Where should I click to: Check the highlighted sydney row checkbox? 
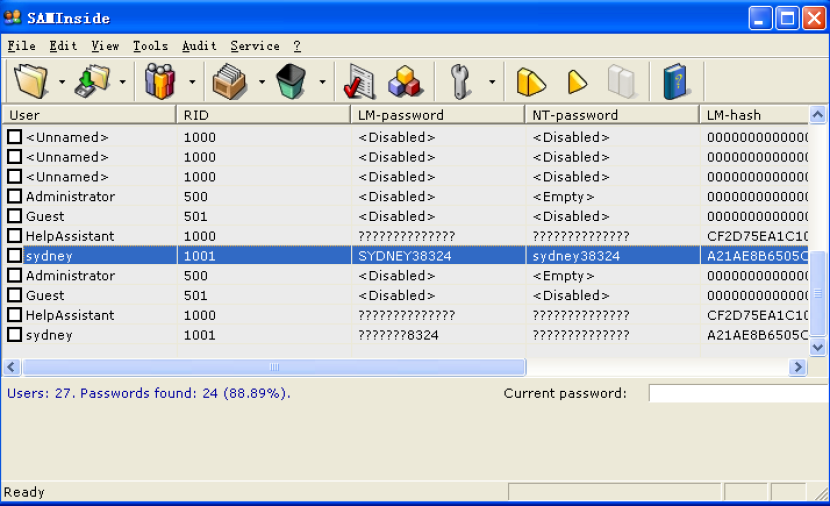point(15,255)
